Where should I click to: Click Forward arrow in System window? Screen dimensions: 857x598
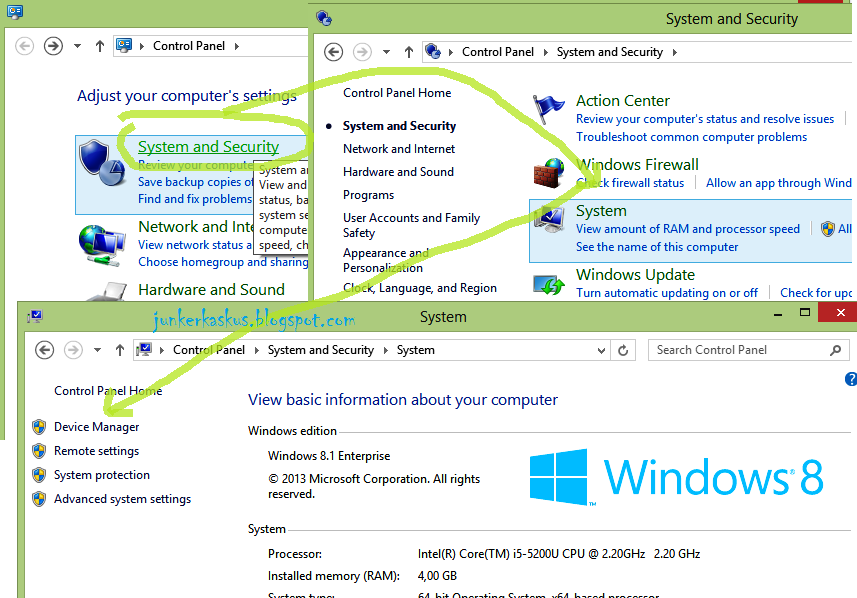click(x=73, y=350)
